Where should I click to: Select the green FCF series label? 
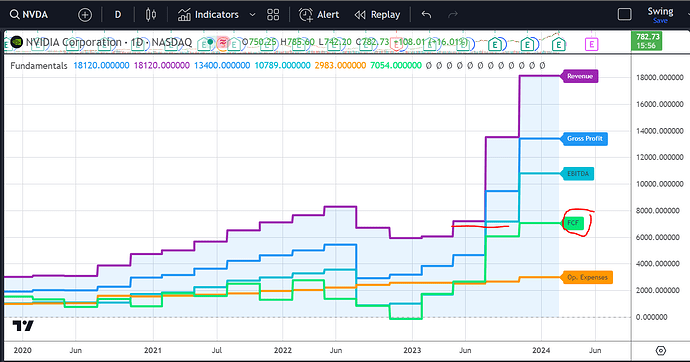(x=573, y=223)
